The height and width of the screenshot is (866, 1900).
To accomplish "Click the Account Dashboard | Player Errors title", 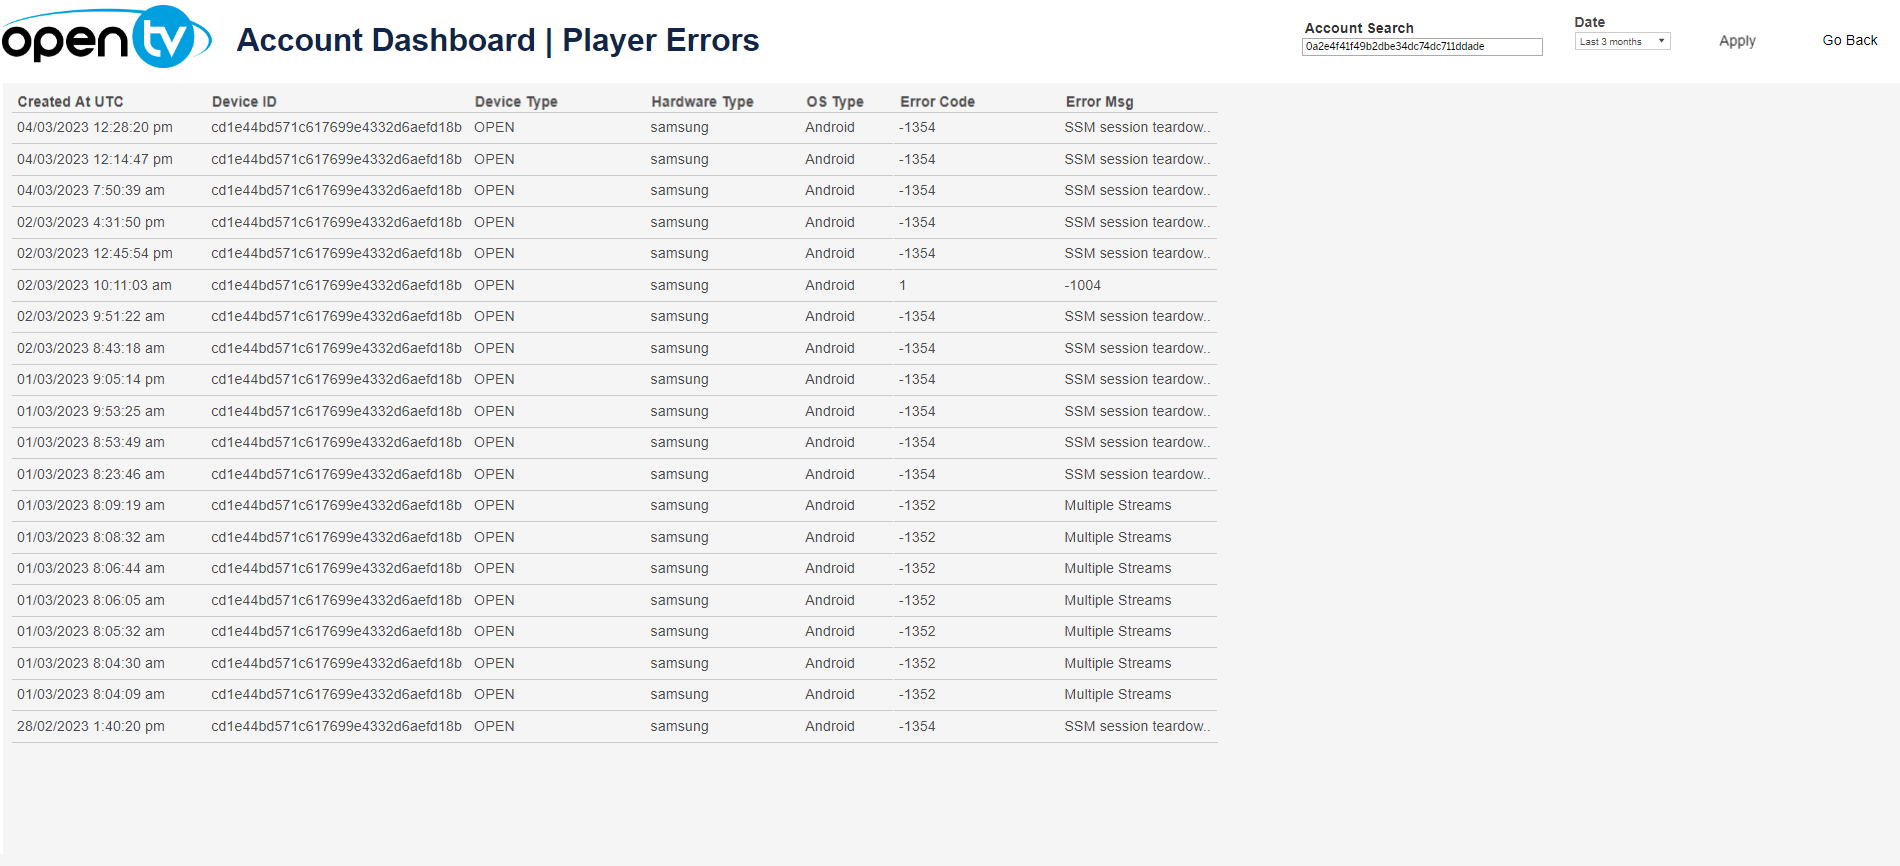I will click(497, 41).
